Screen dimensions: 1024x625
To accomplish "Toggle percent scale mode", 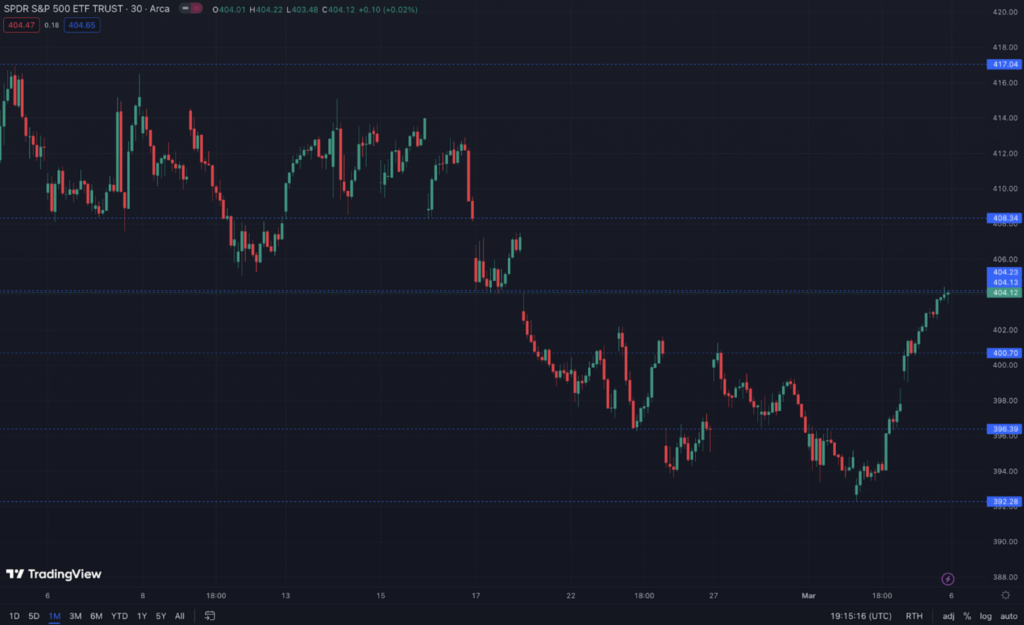I will (x=967, y=616).
